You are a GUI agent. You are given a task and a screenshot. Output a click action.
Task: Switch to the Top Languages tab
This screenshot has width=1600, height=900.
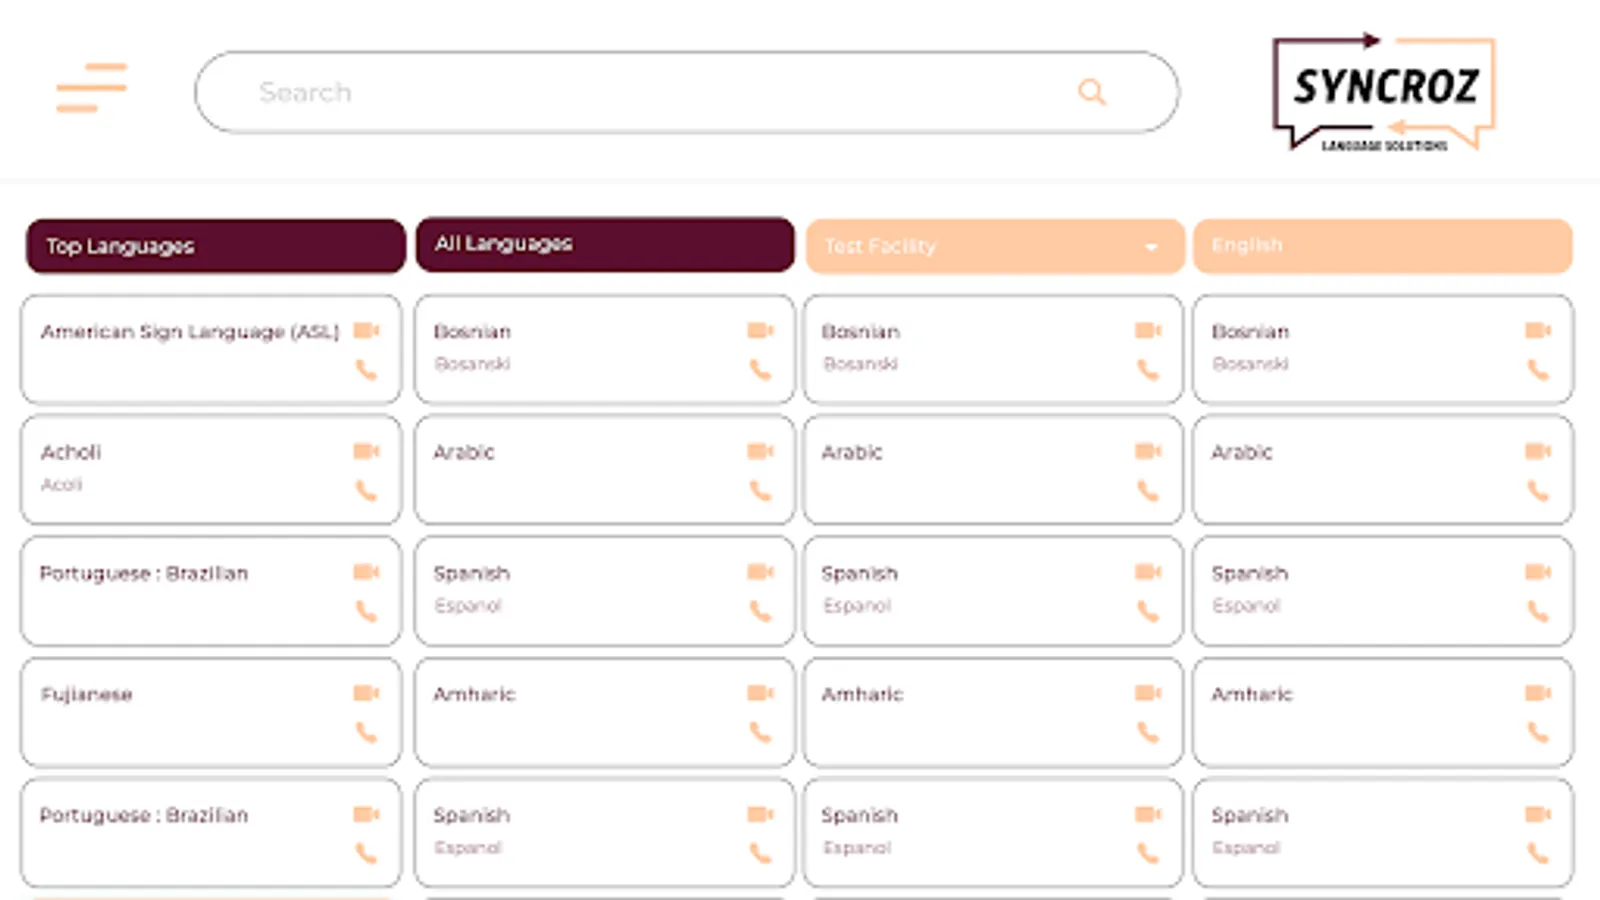click(215, 246)
